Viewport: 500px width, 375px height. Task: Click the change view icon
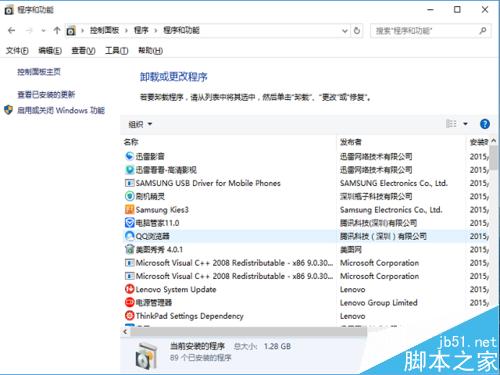451,124
